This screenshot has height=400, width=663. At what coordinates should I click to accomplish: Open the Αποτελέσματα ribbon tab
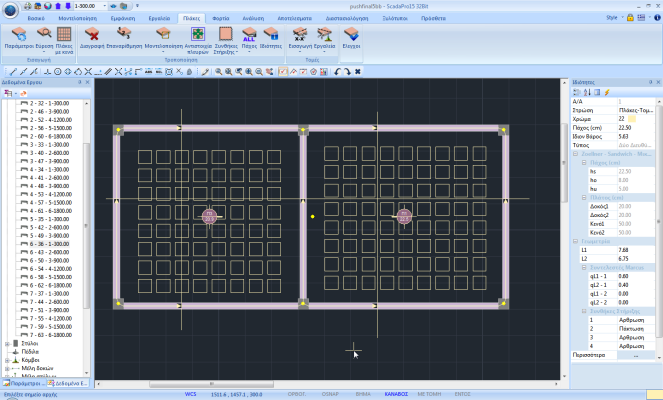294,18
